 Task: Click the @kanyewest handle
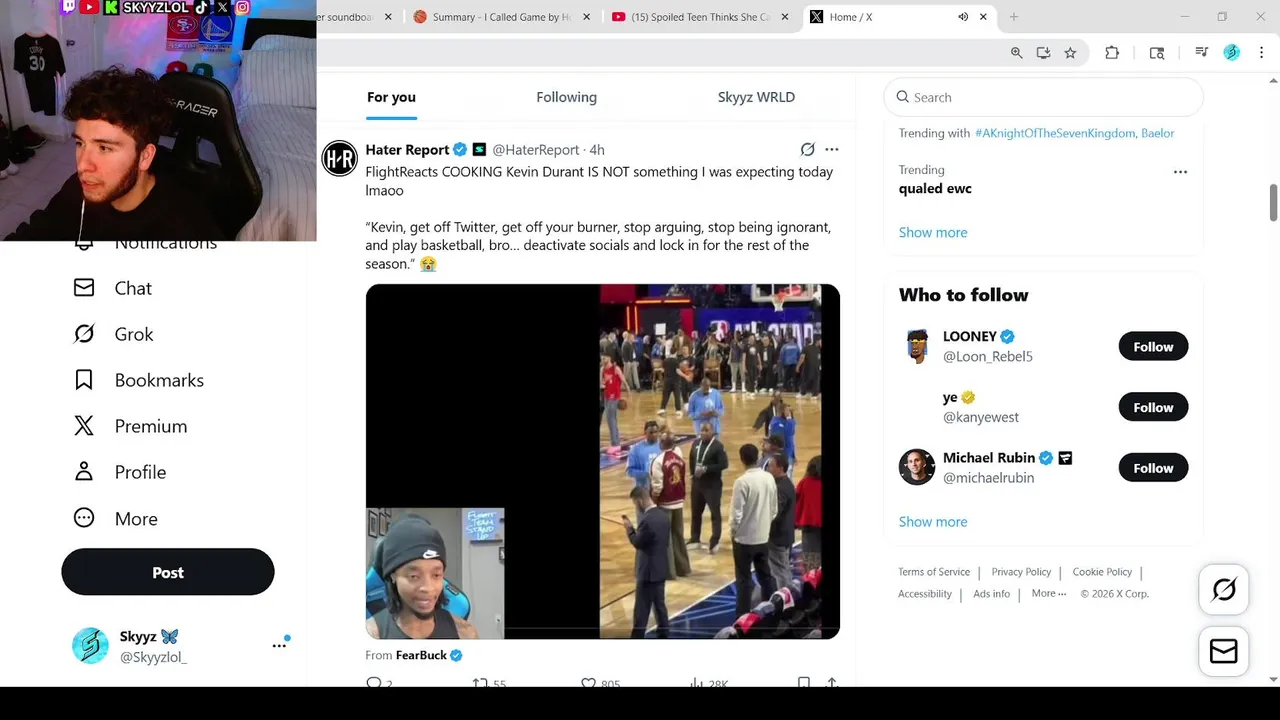click(981, 417)
